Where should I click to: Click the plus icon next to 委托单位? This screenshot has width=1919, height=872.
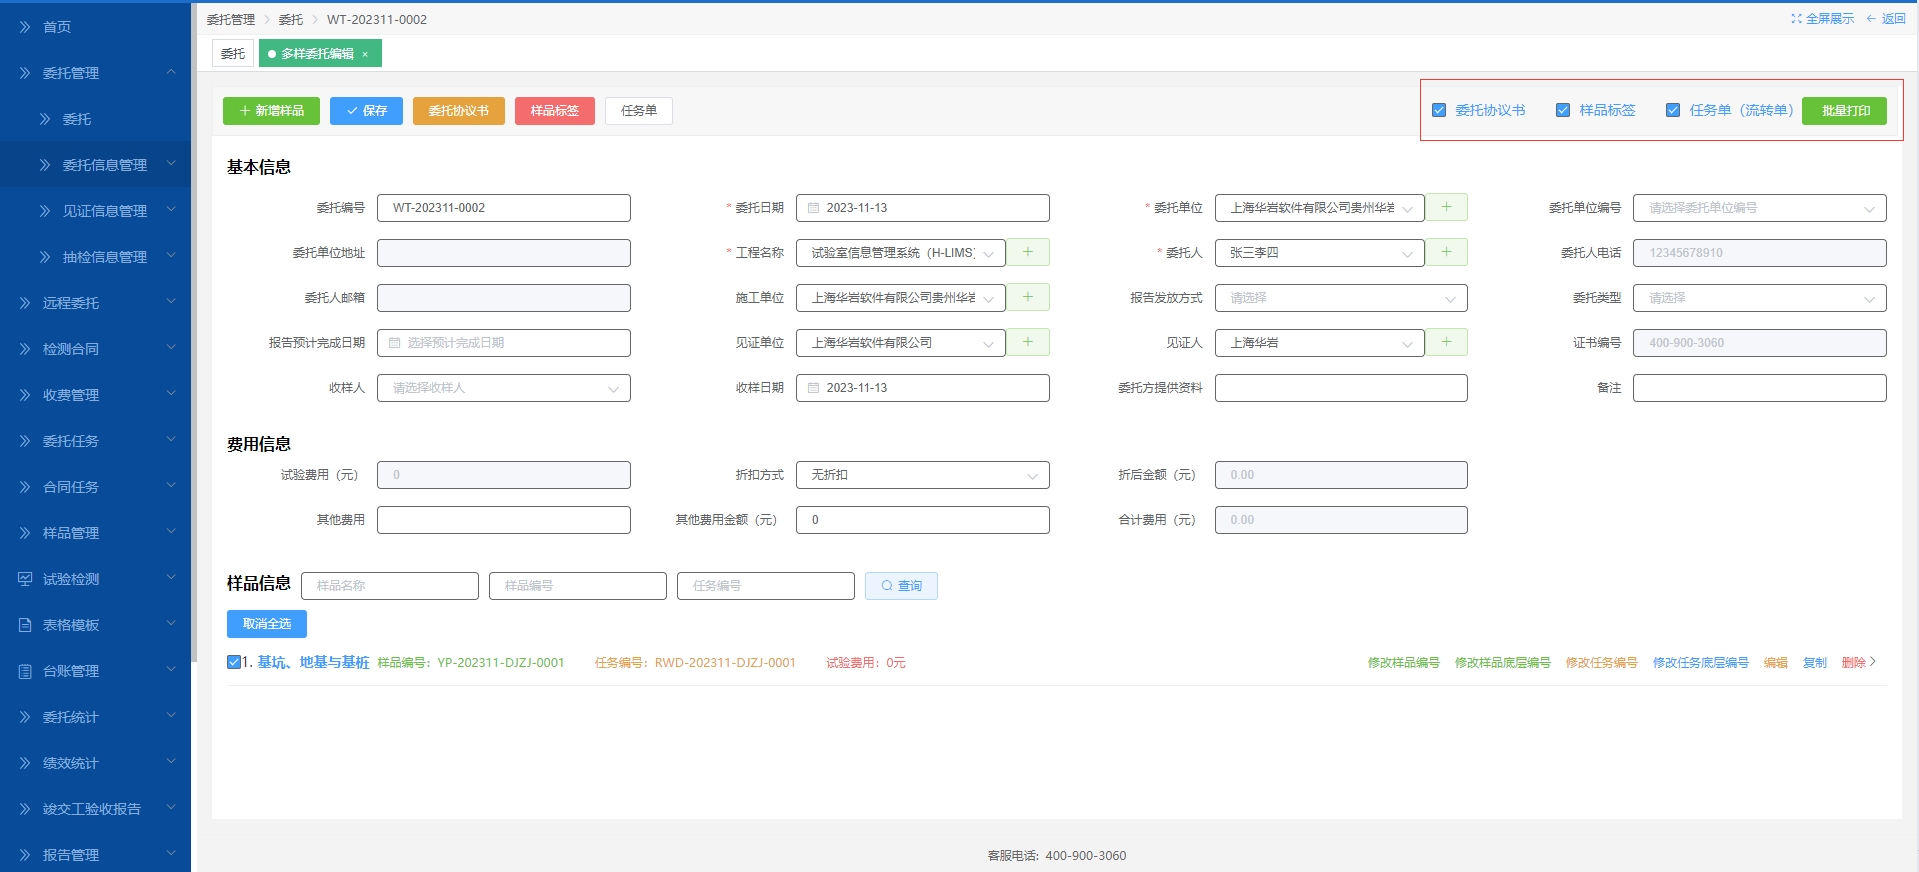pyautogui.click(x=1446, y=207)
